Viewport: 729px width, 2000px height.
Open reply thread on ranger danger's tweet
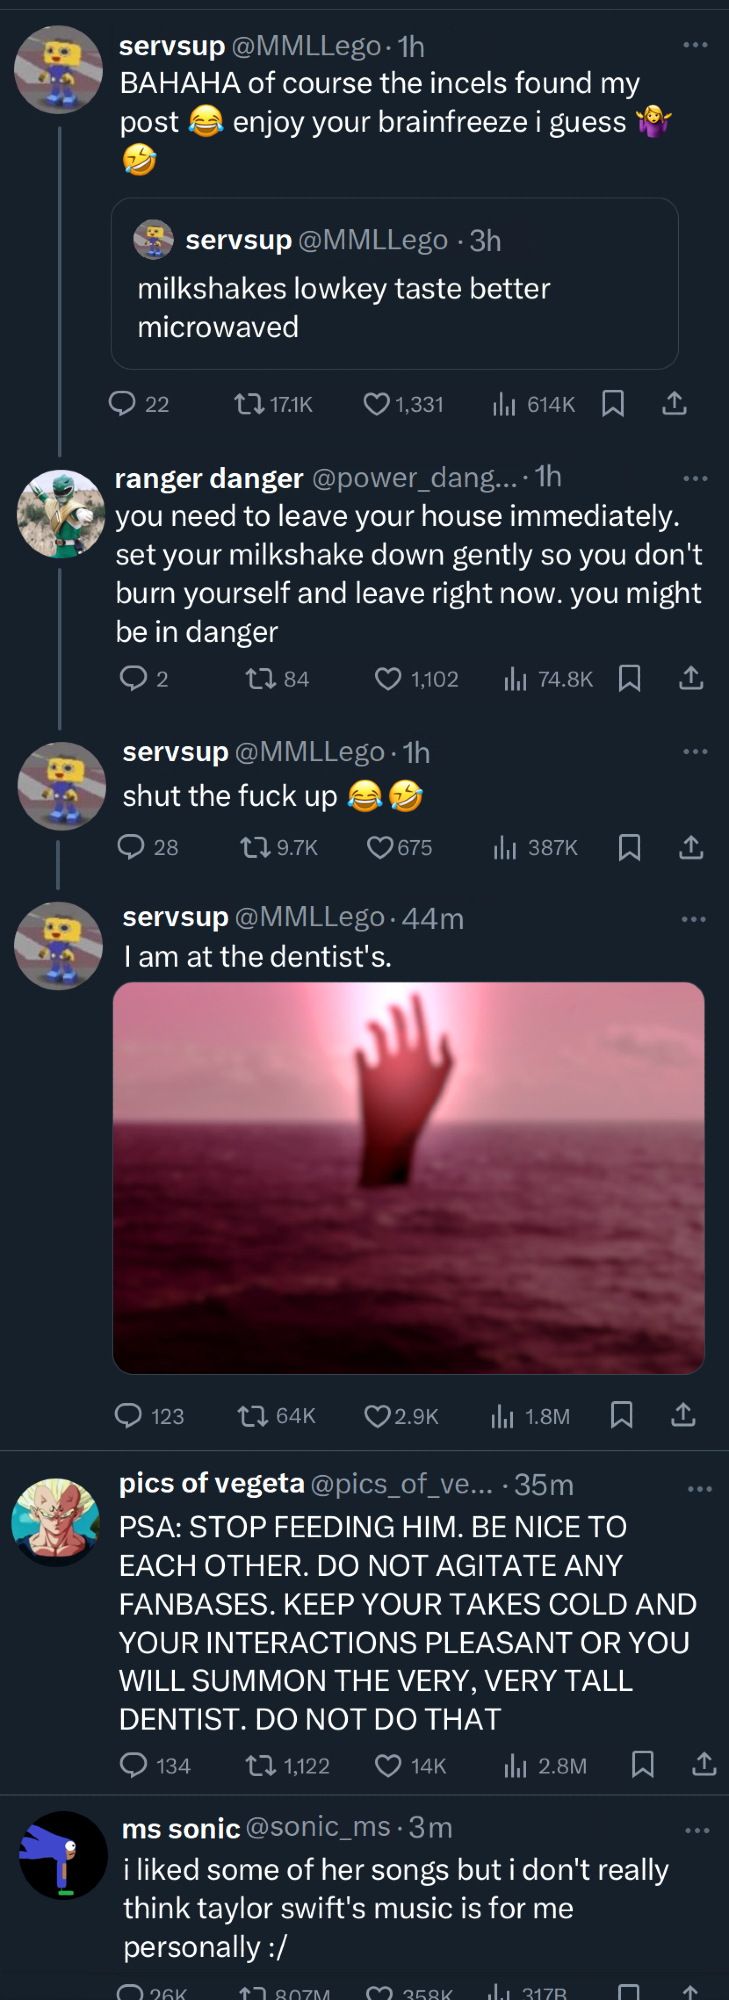pyautogui.click(x=134, y=679)
